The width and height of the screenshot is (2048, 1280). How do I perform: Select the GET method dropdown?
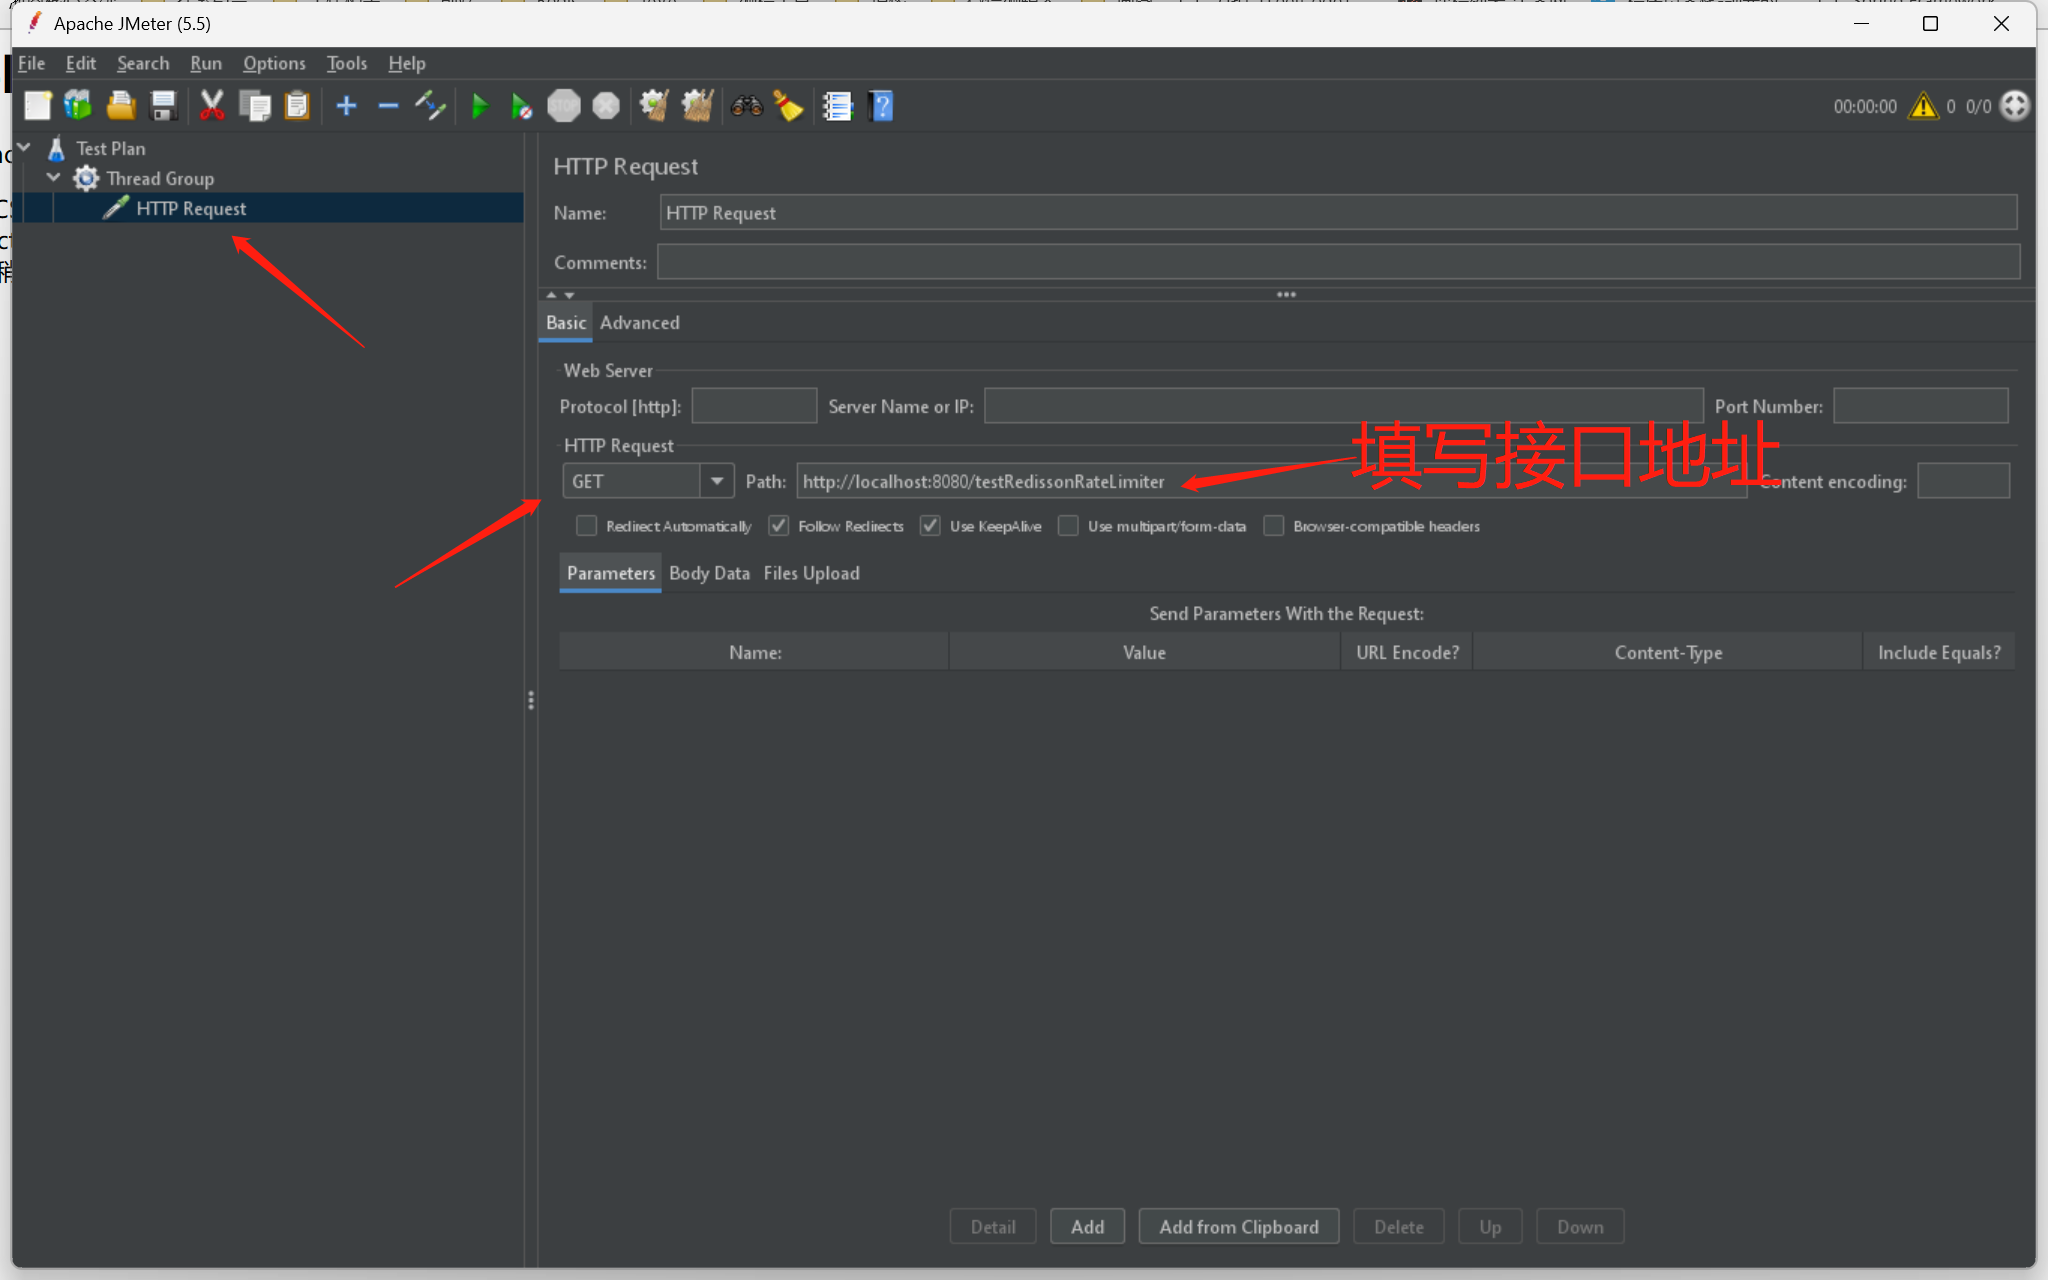coord(644,481)
